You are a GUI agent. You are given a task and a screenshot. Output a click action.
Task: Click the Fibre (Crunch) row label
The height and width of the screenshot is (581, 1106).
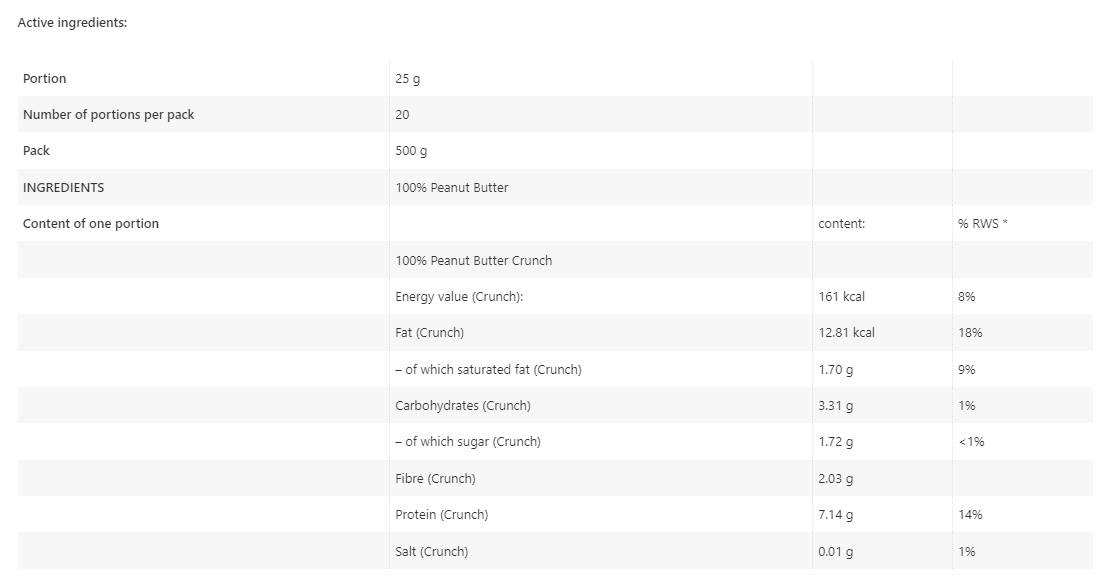(x=435, y=478)
